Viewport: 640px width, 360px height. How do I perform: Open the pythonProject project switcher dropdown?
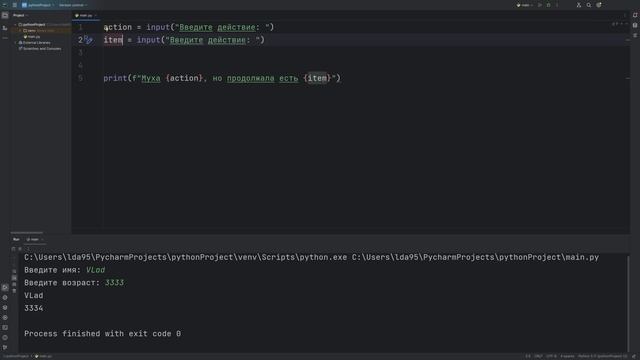click(38, 5)
